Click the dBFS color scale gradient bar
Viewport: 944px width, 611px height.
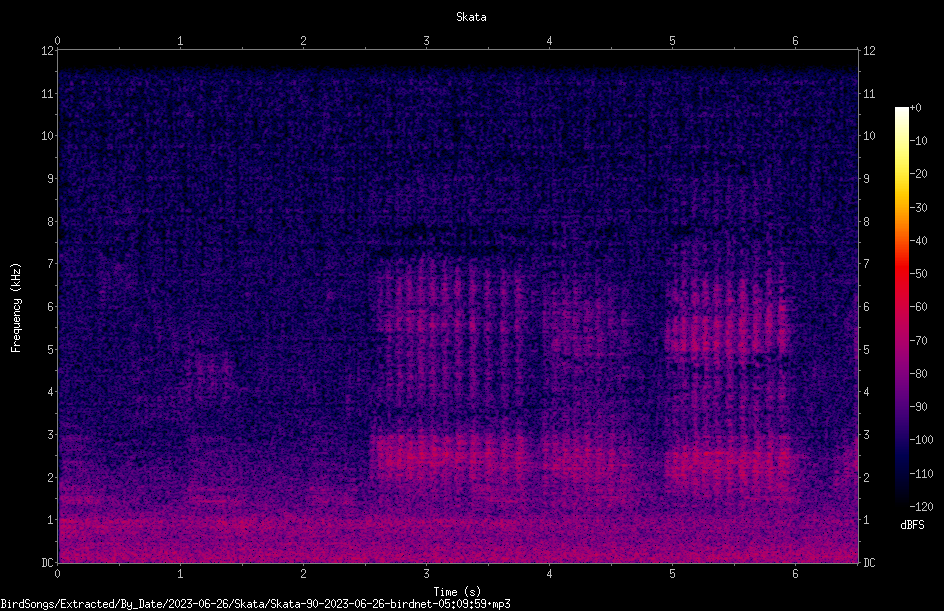coord(902,307)
